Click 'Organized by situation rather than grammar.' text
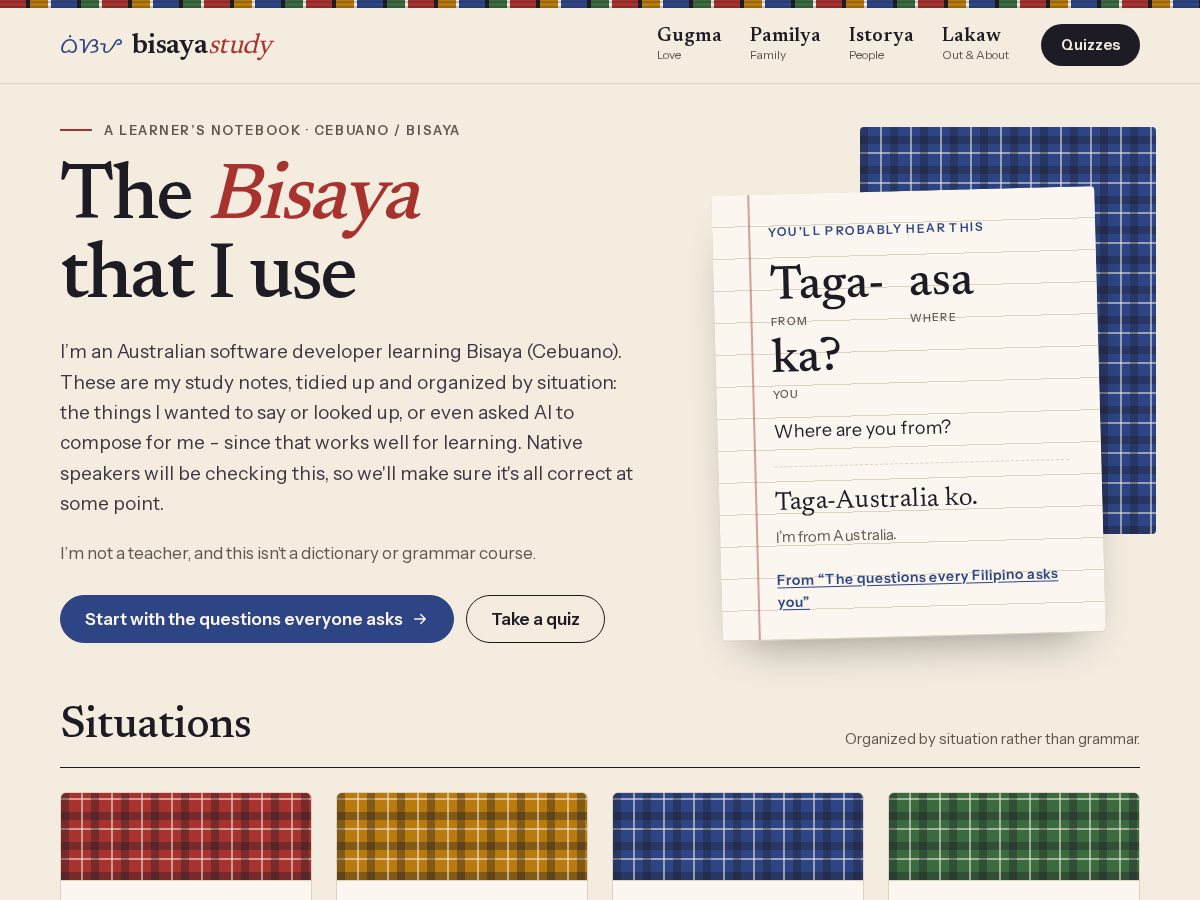 (x=992, y=739)
